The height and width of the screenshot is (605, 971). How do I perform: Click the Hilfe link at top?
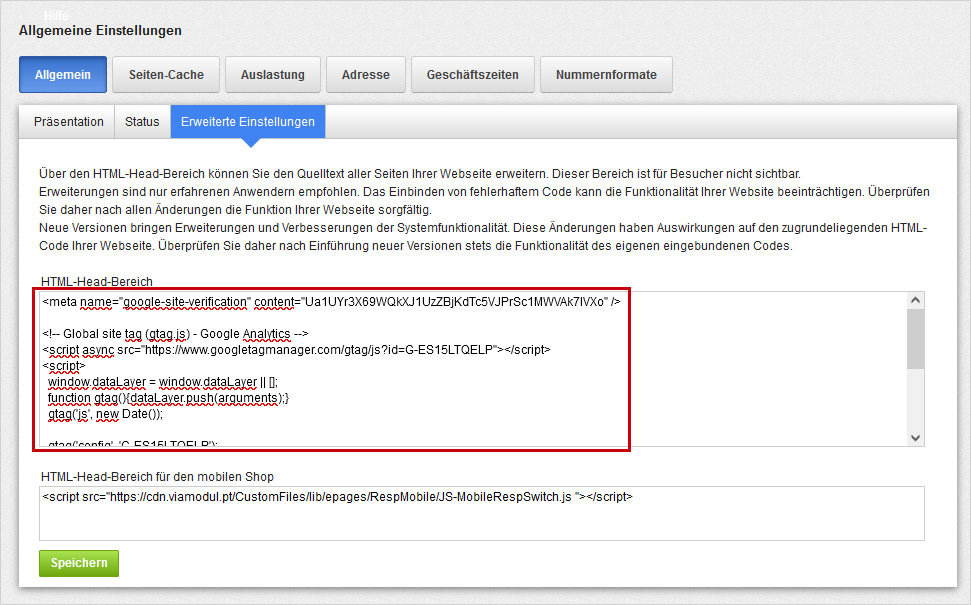pos(56,15)
